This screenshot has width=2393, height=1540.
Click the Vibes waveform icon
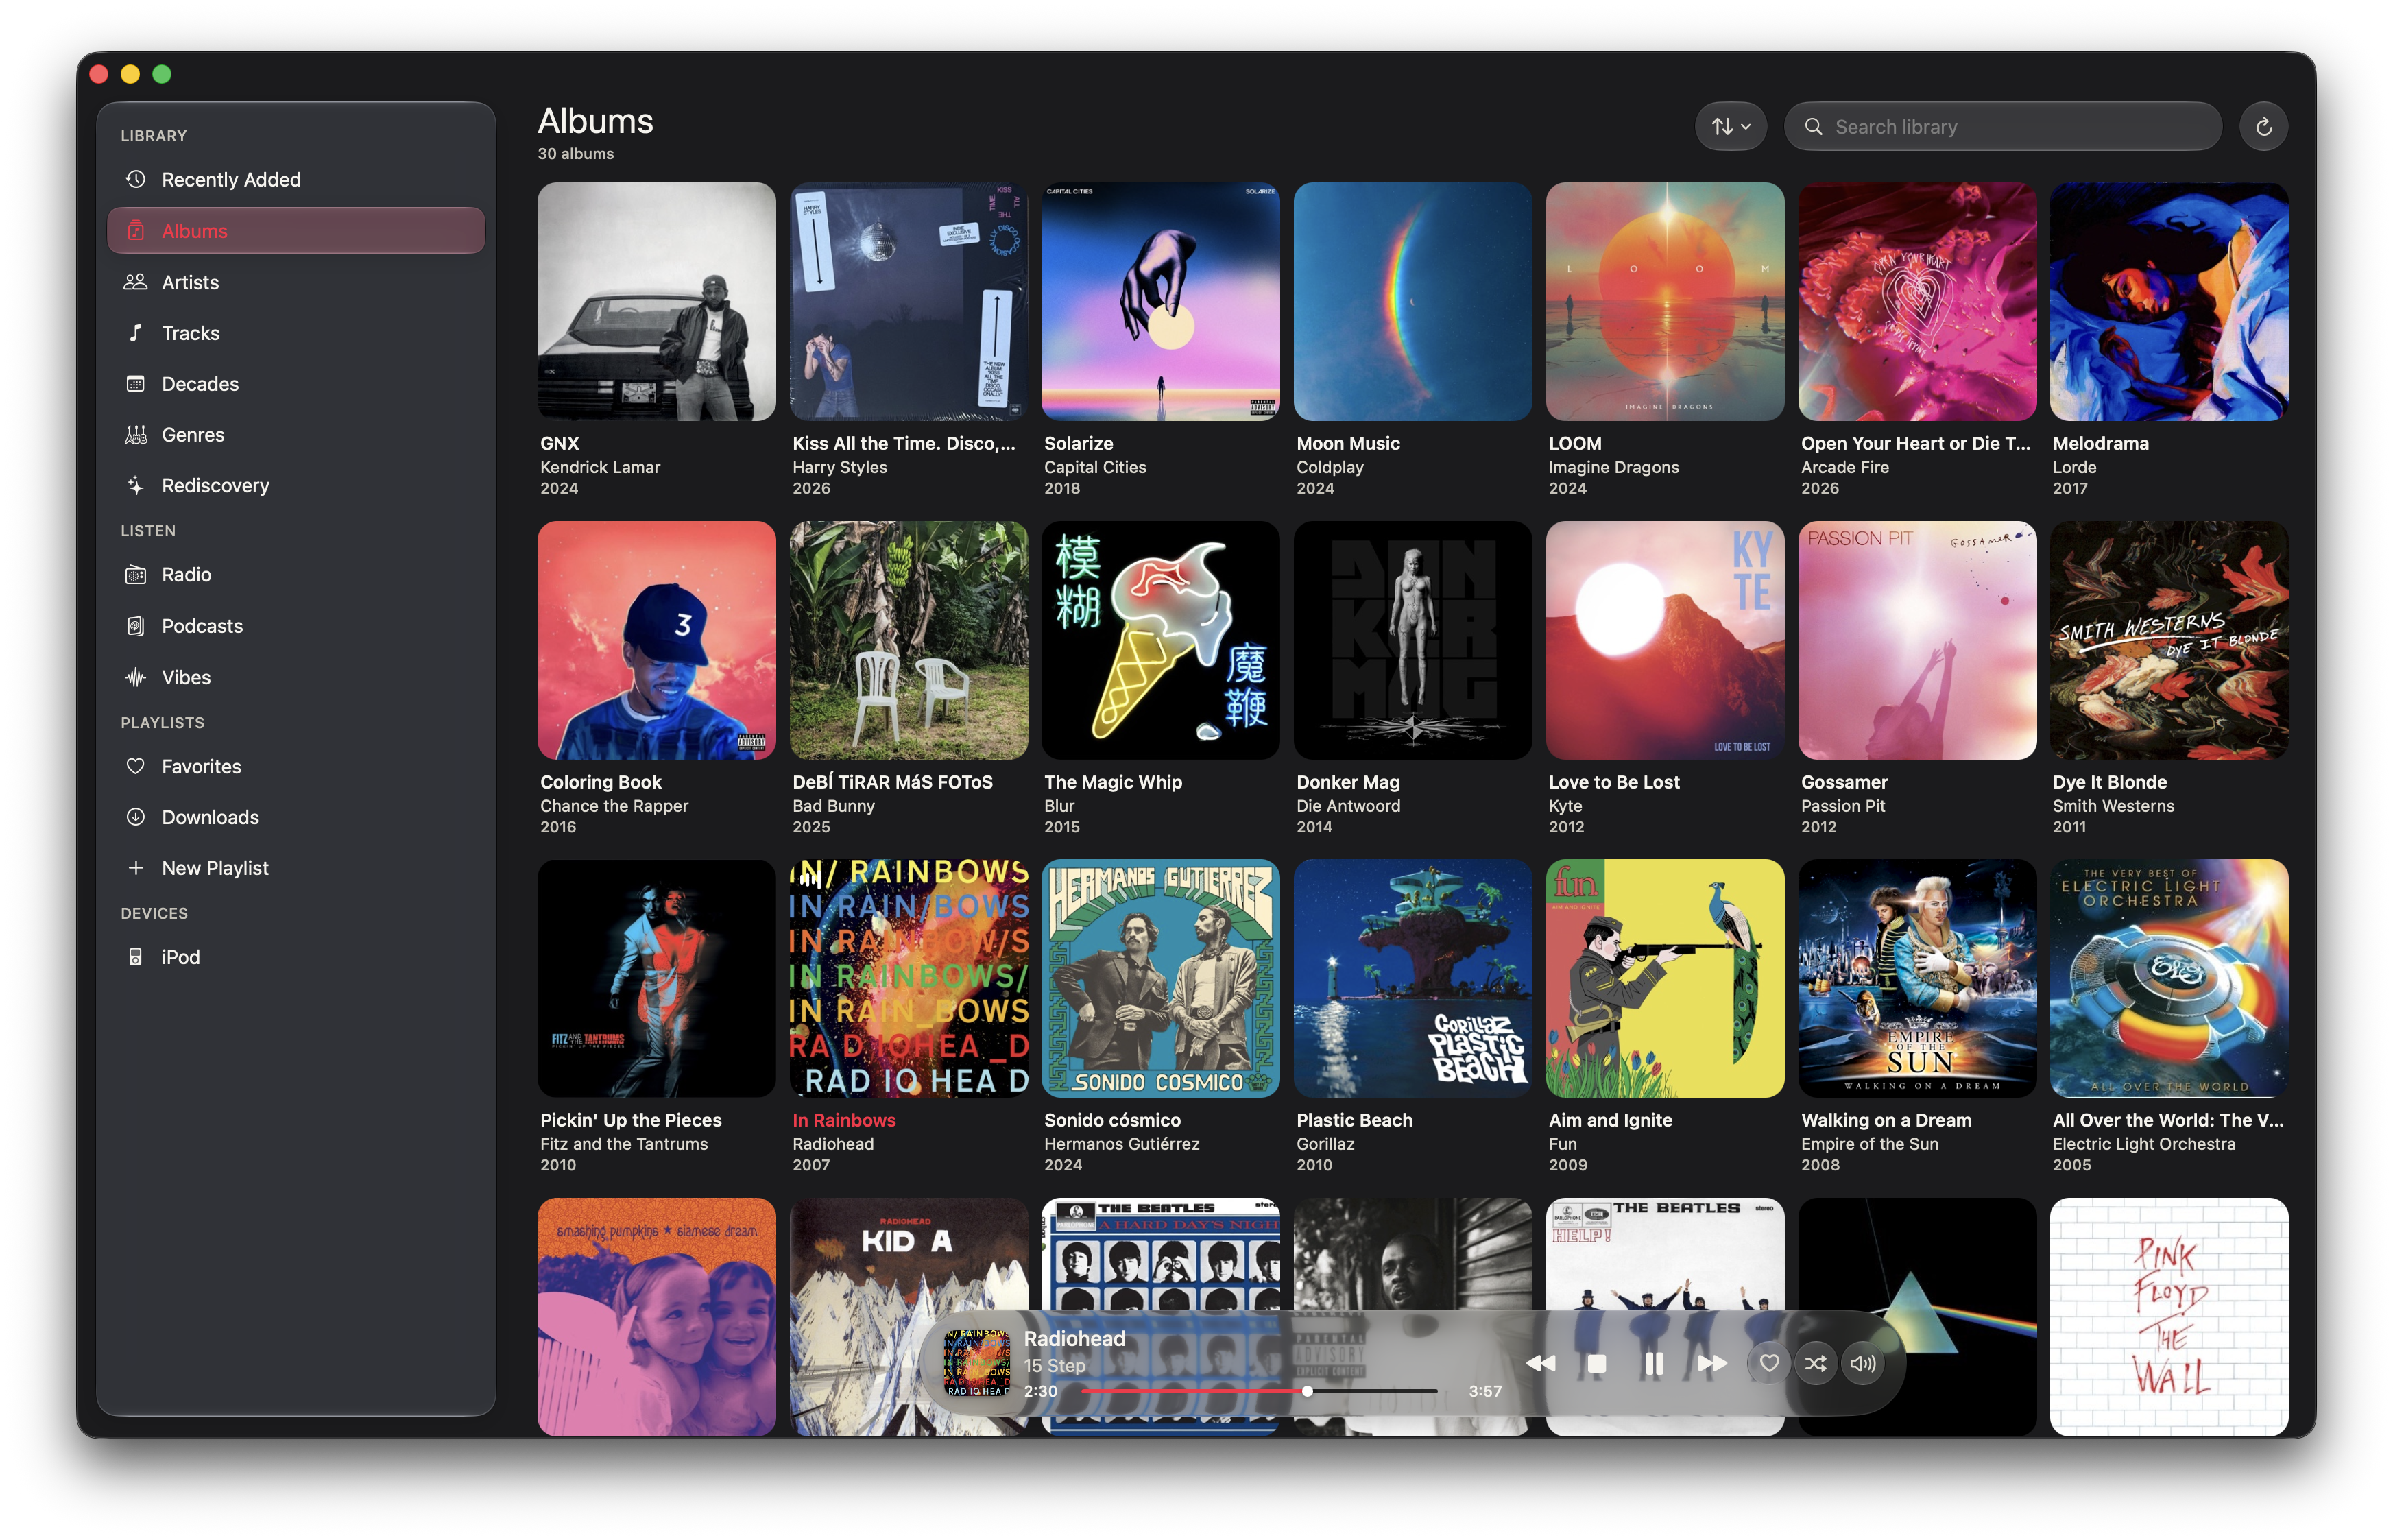[136, 677]
